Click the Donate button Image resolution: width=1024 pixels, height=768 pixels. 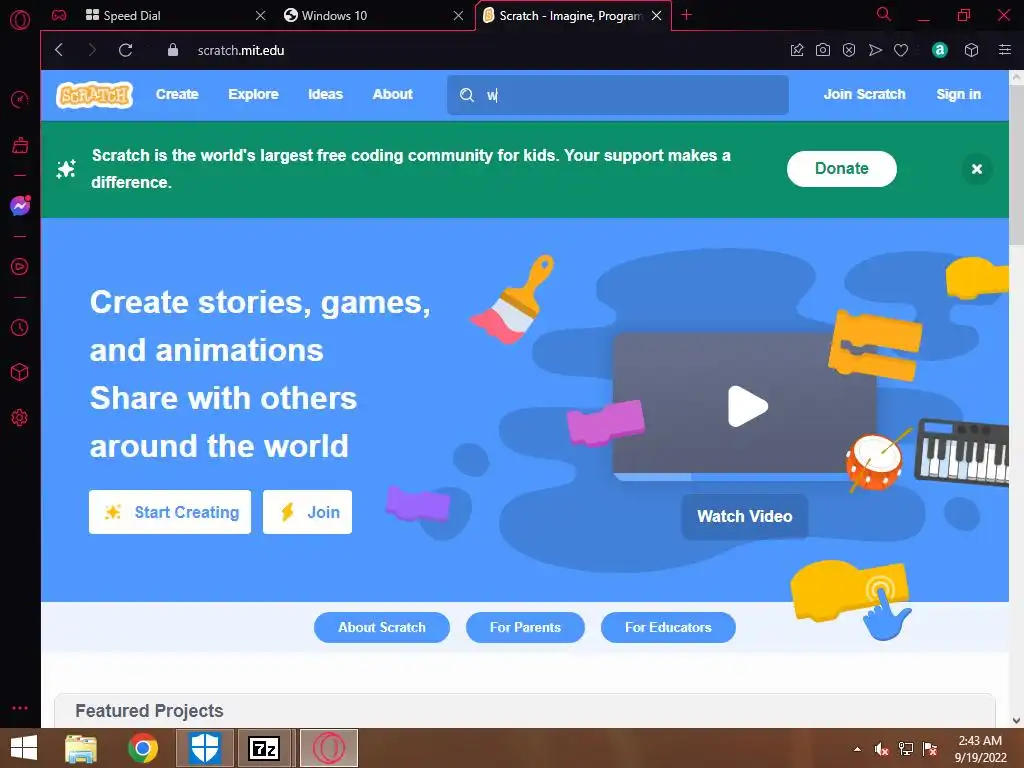[x=841, y=168]
